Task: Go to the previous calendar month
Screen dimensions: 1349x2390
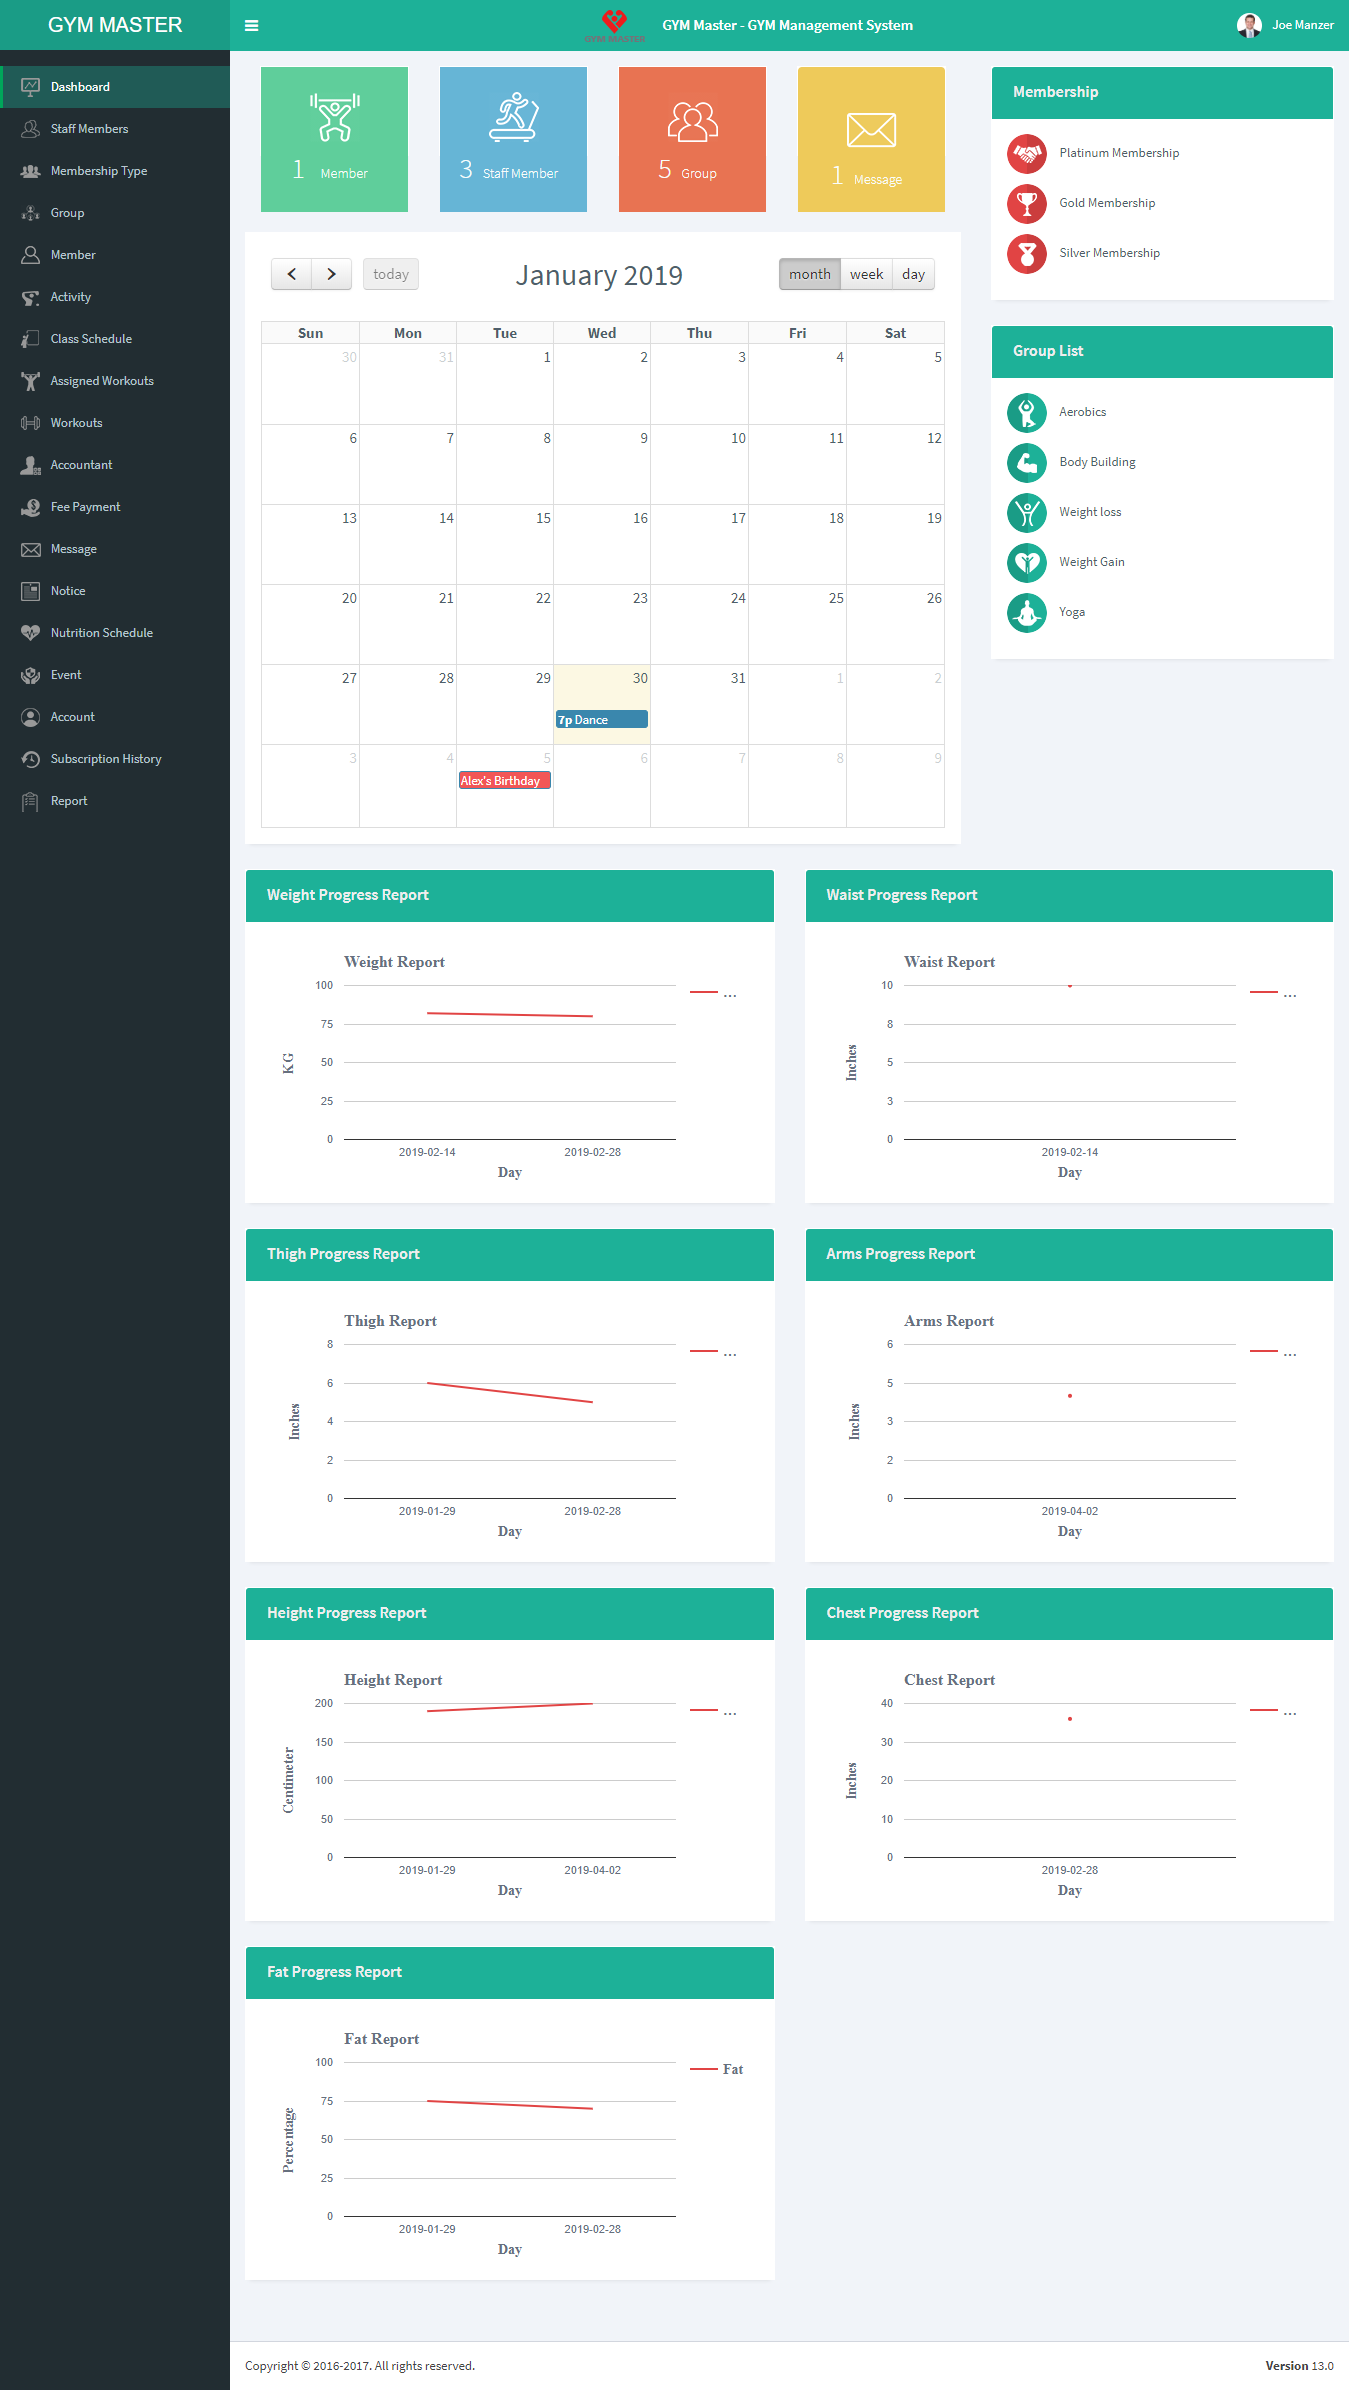Action: point(291,275)
